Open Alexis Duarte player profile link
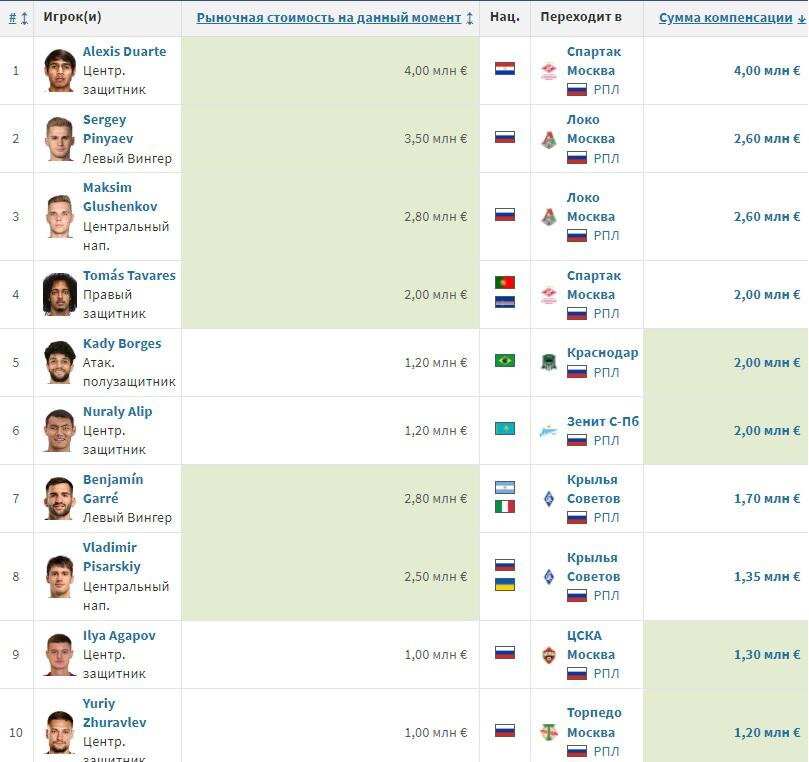Viewport: 809px width, 762px height. pos(124,52)
